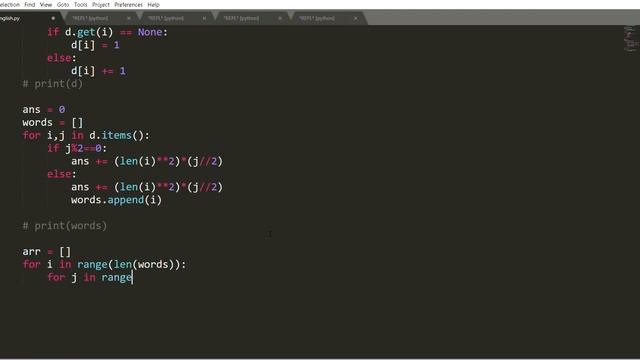Click the line 'arr = []'
This screenshot has width=640, height=360.
click(47, 251)
